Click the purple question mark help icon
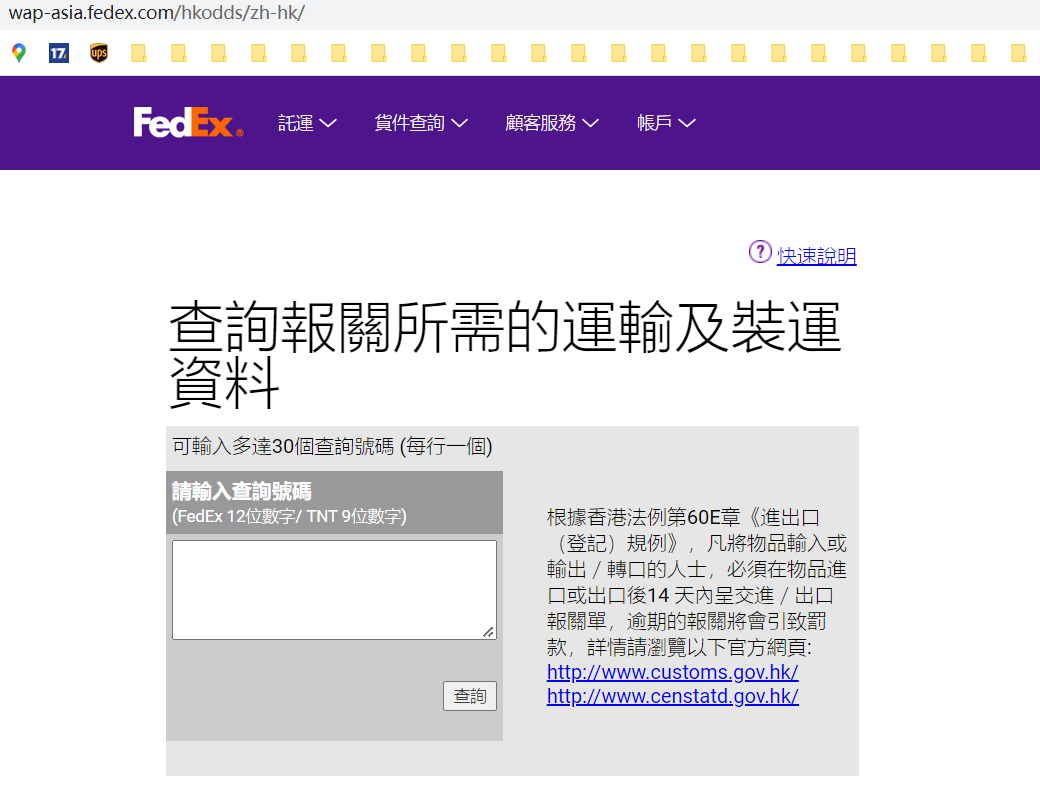The height and width of the screenshot is (804, 1040). coord(760,252)
